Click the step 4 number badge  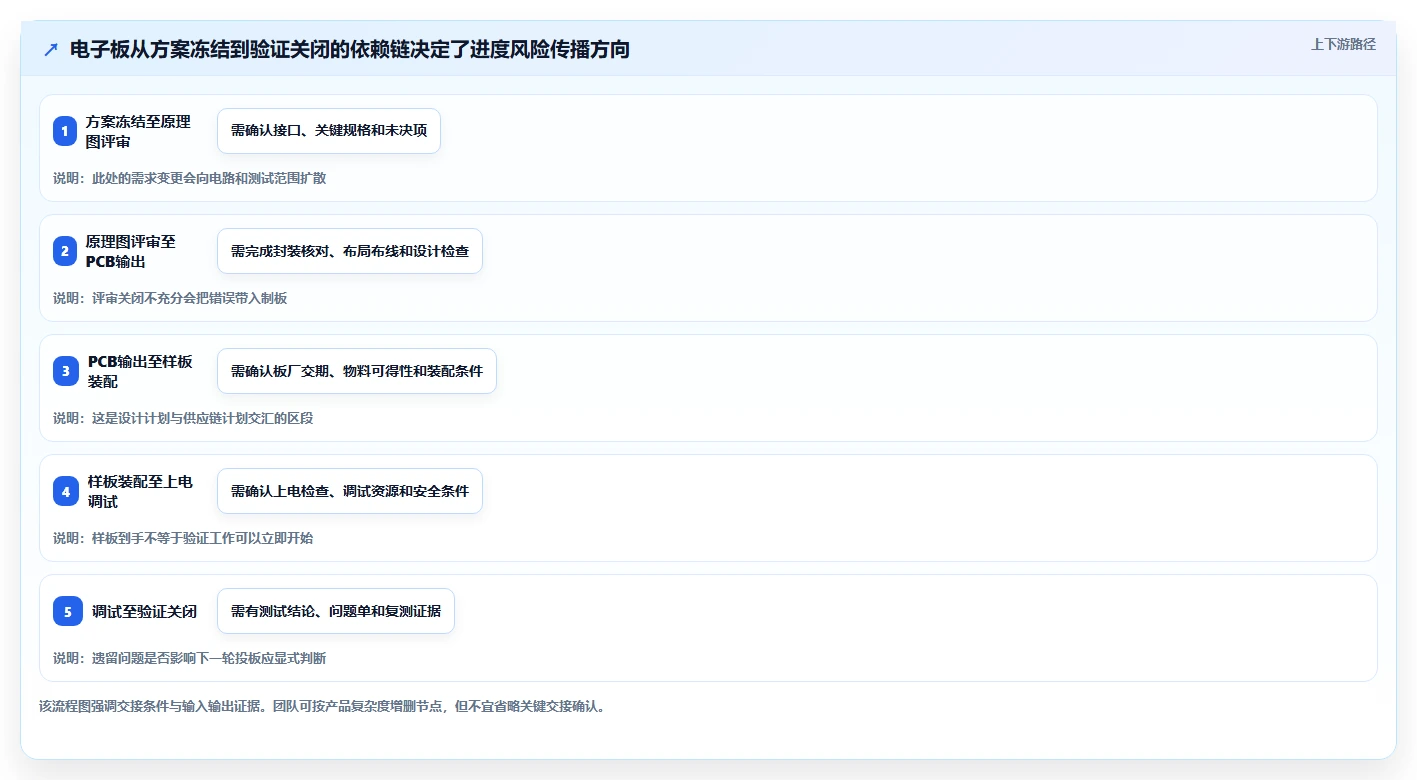coord(66,491)
